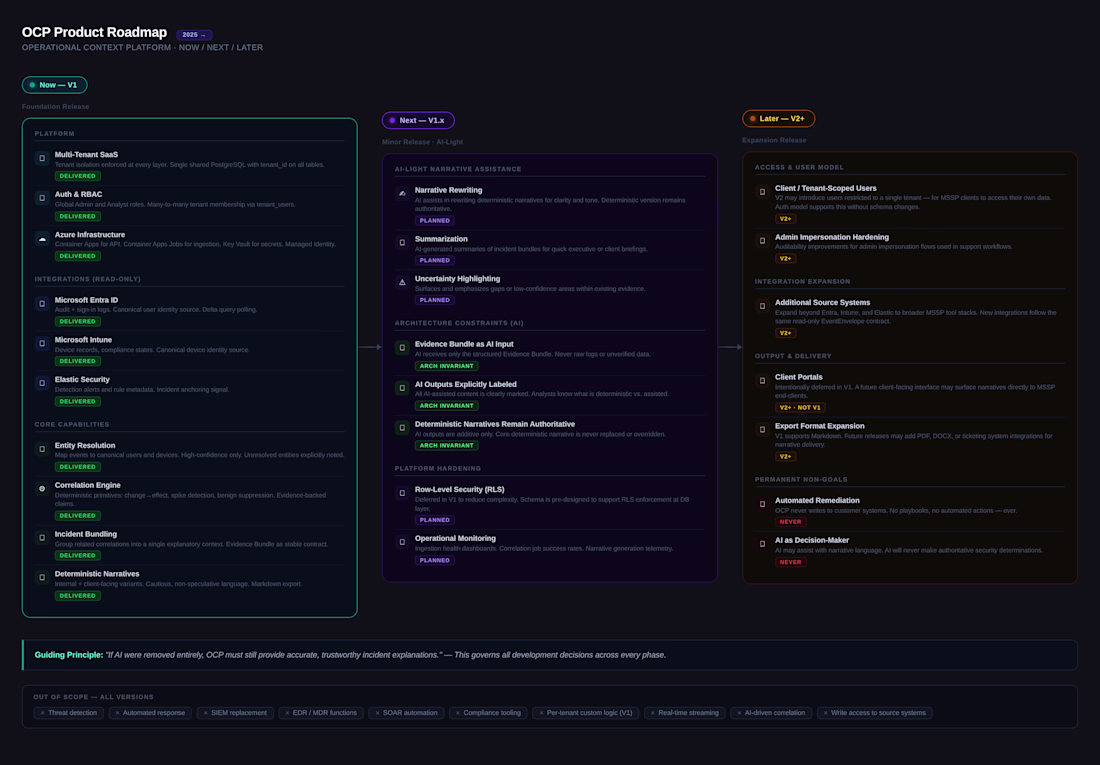The height and width of the screenshot is (765, 1100).
Task: Click the Export Format Expansion icon
Action: coord(763,430)
